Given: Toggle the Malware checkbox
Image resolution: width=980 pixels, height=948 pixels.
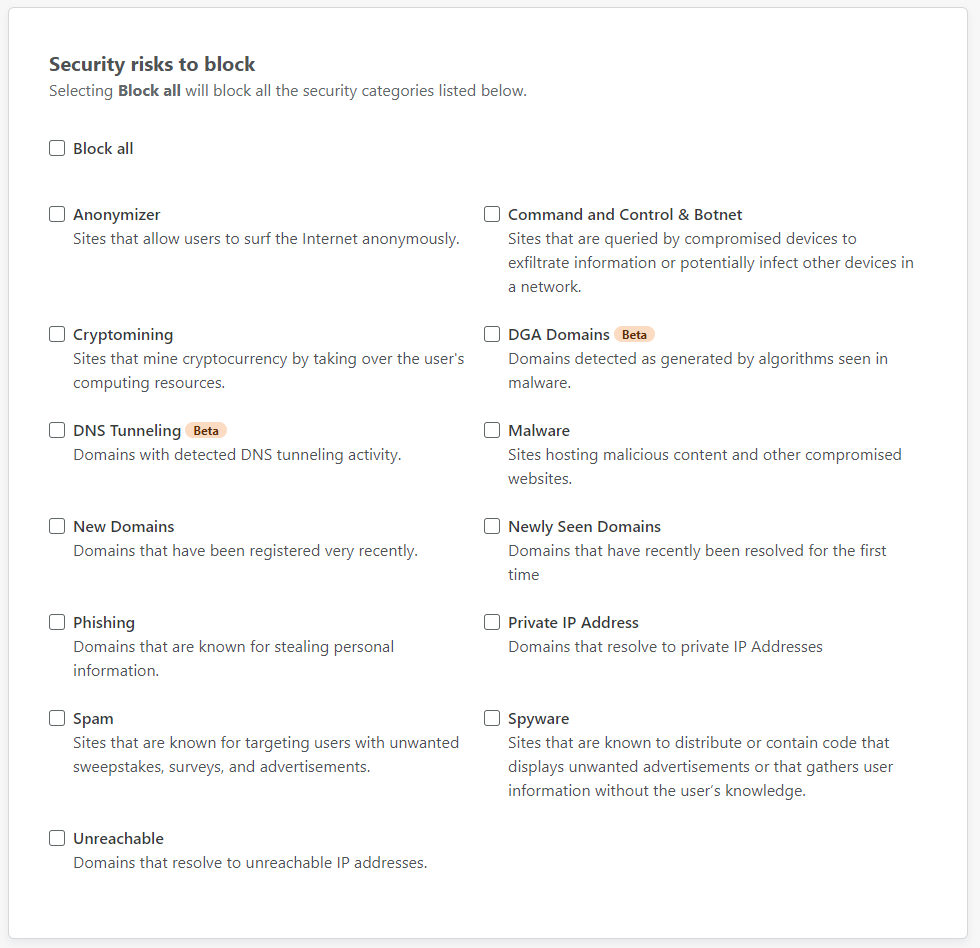Looking at the screenshot, I should click(492, 431).
